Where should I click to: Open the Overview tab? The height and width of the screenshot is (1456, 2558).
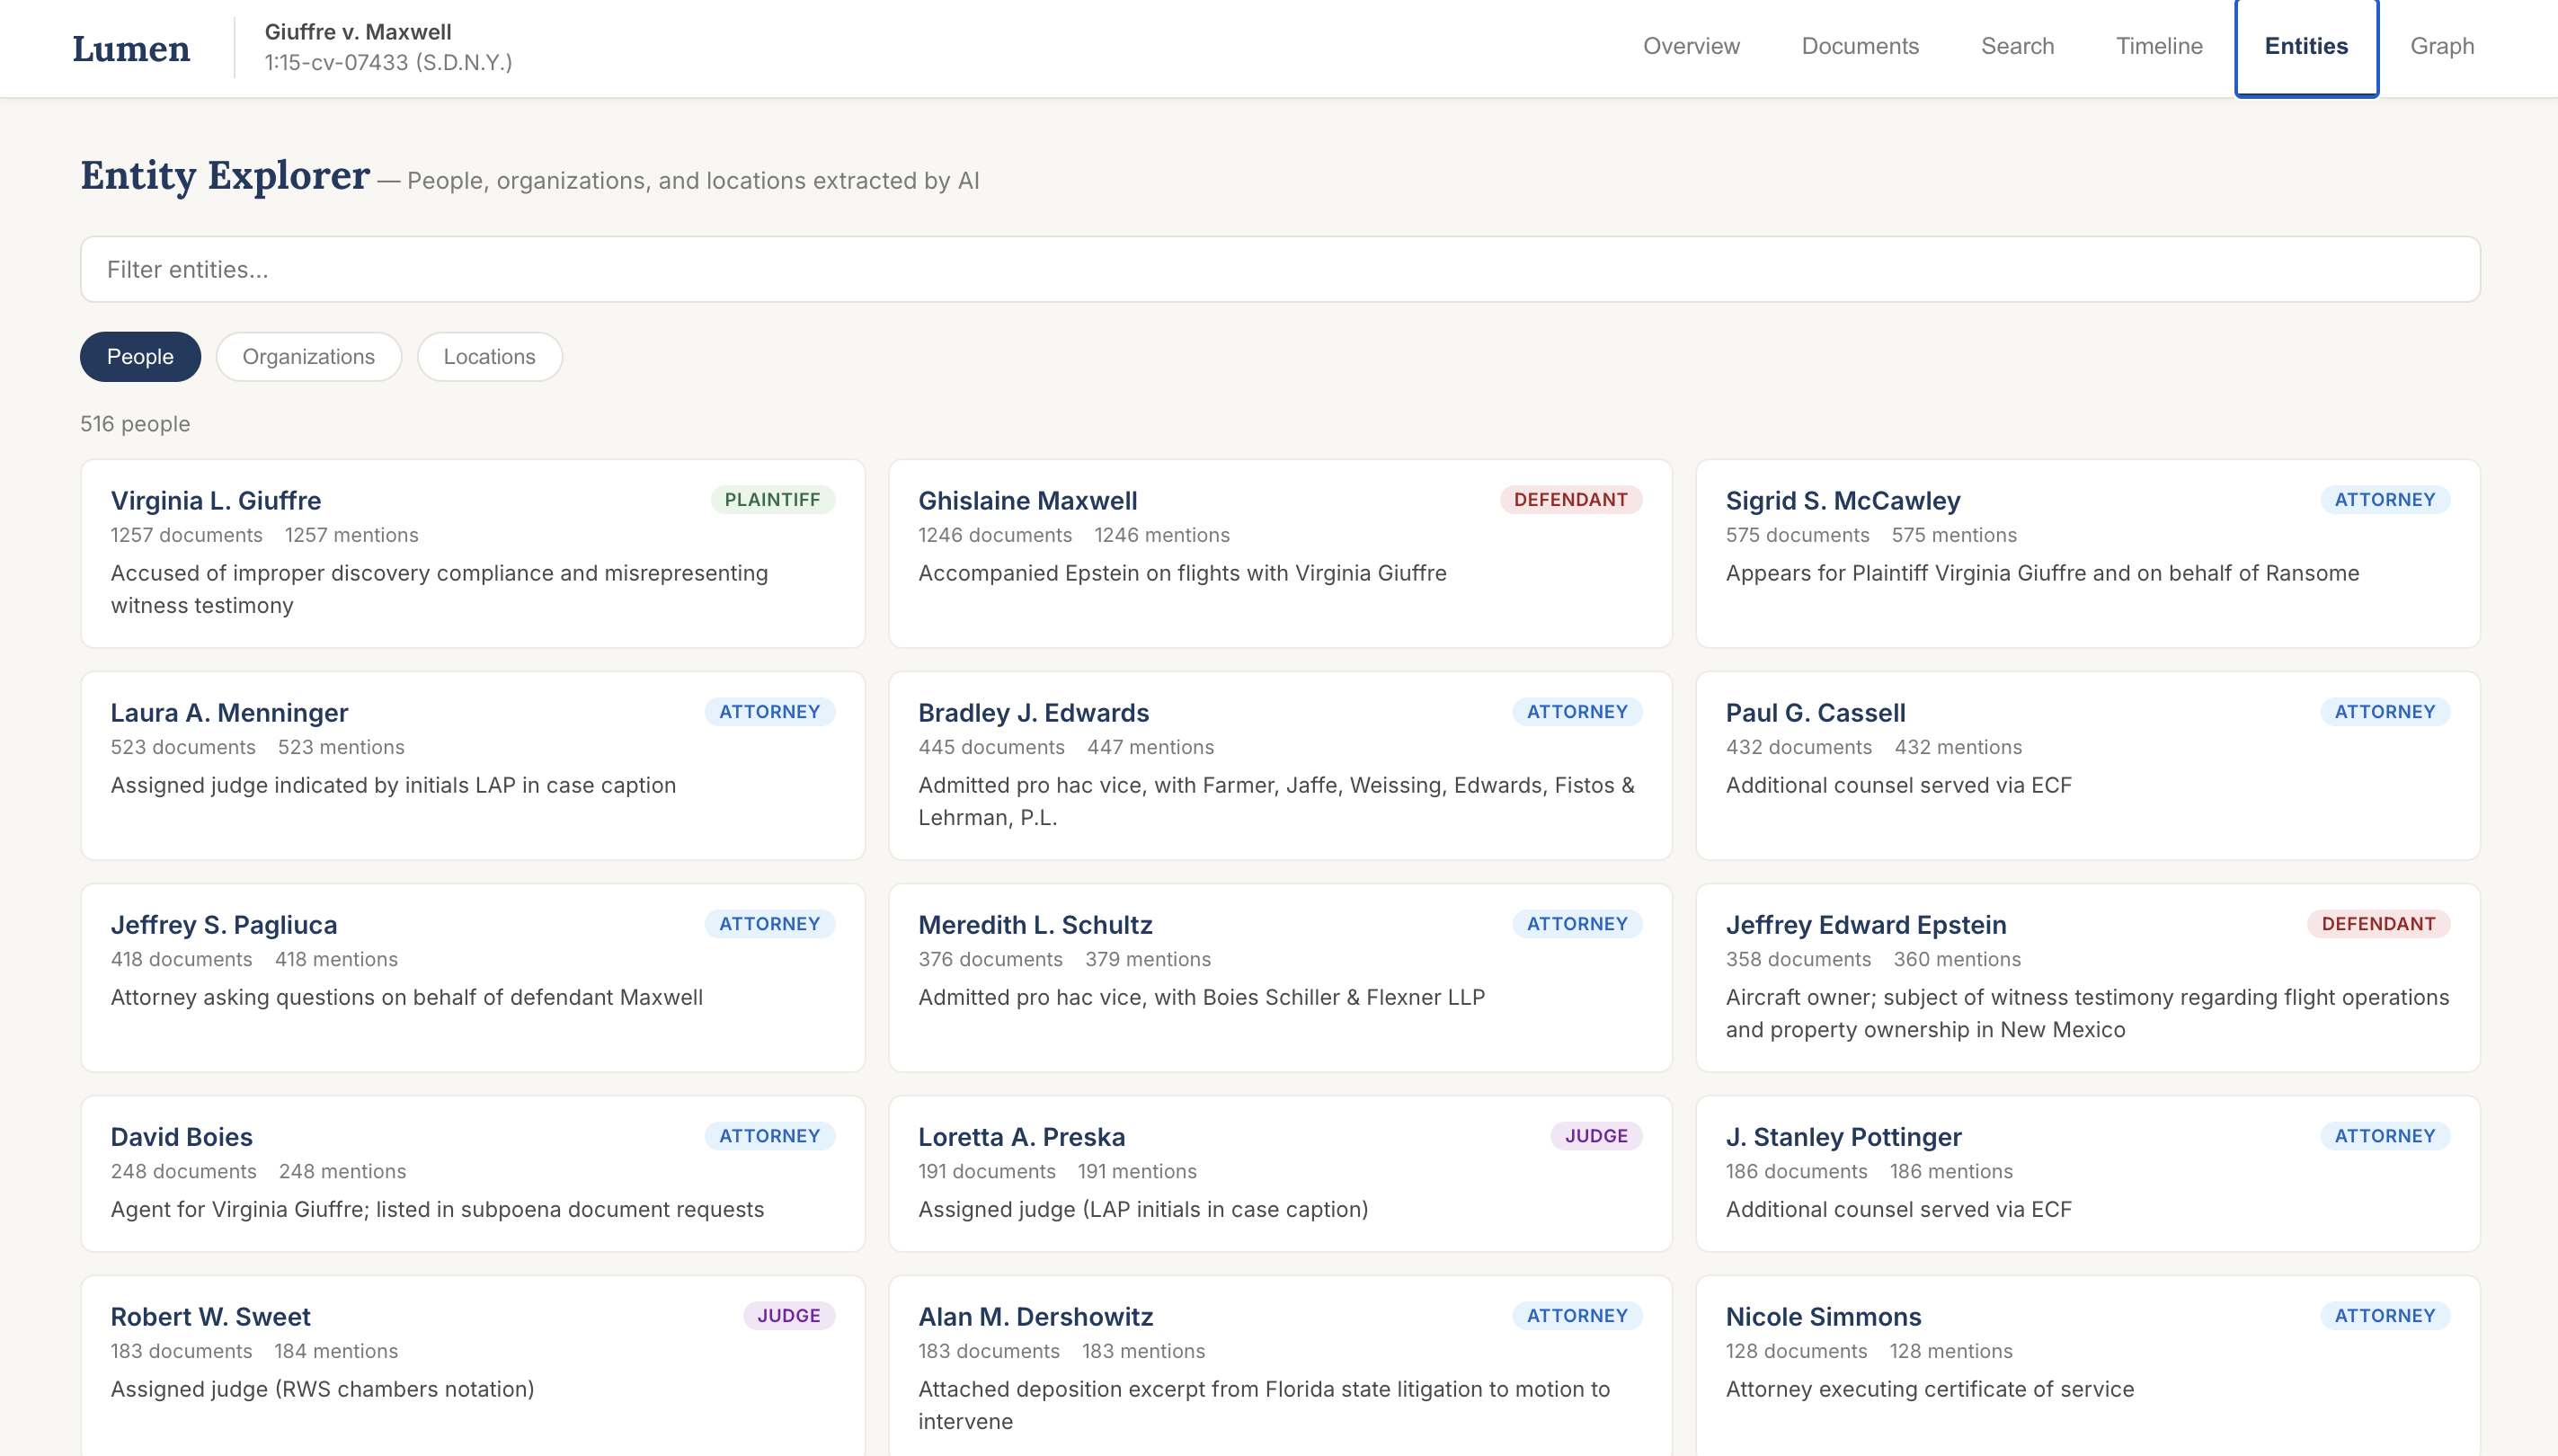[x=1691, y=46]
